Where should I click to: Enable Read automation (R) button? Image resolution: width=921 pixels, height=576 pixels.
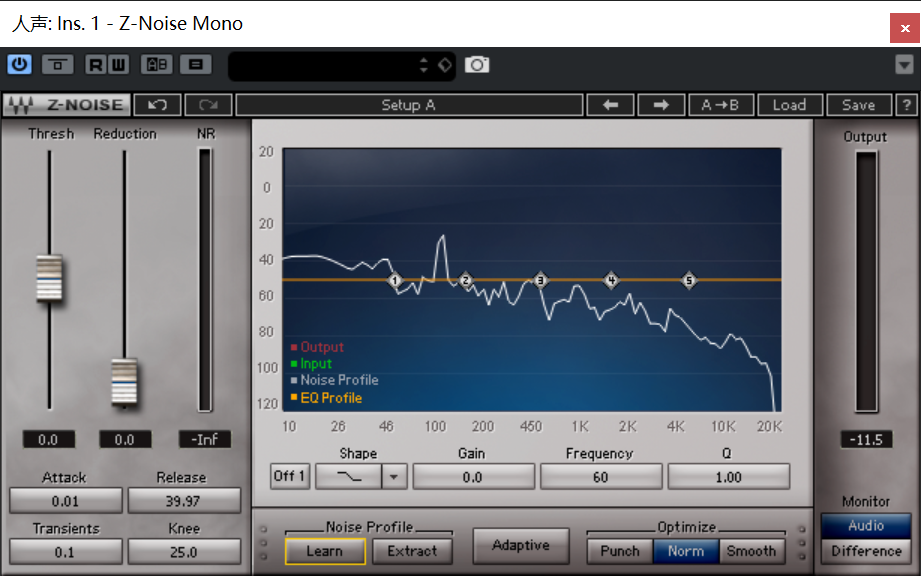[95, 64]
